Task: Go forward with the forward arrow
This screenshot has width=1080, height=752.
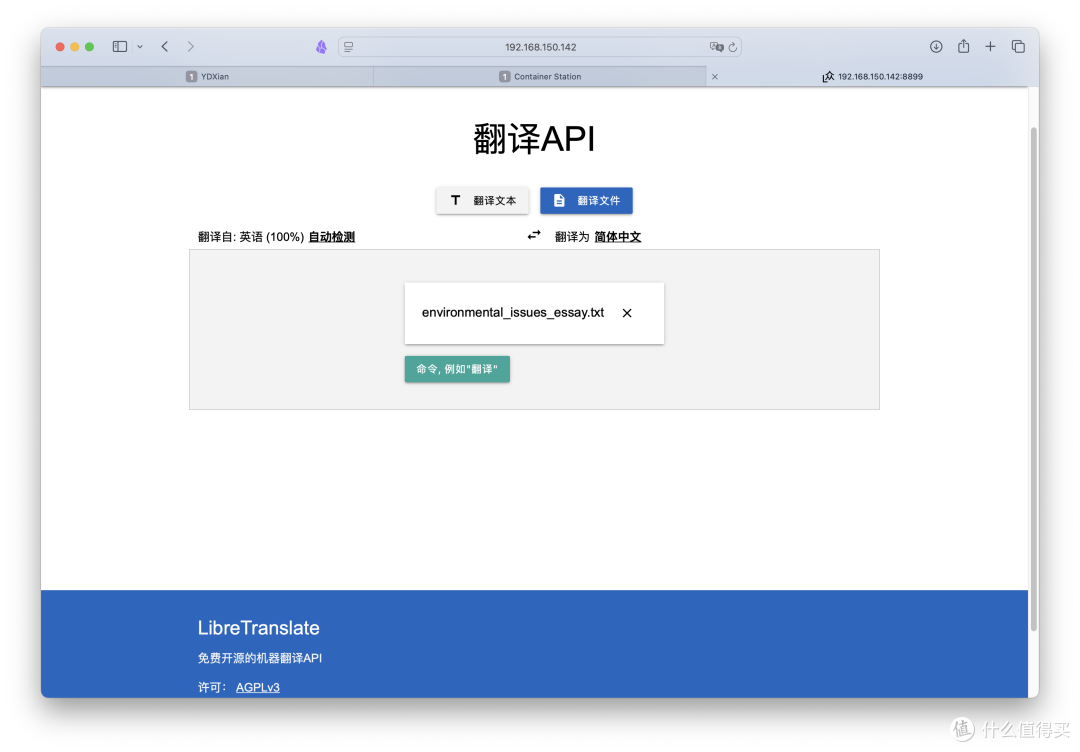Action: click(x=191, y=47)
